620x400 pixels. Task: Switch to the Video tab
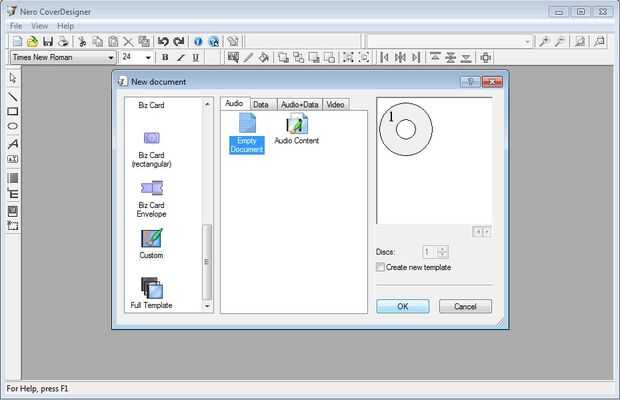pos(335,104)
